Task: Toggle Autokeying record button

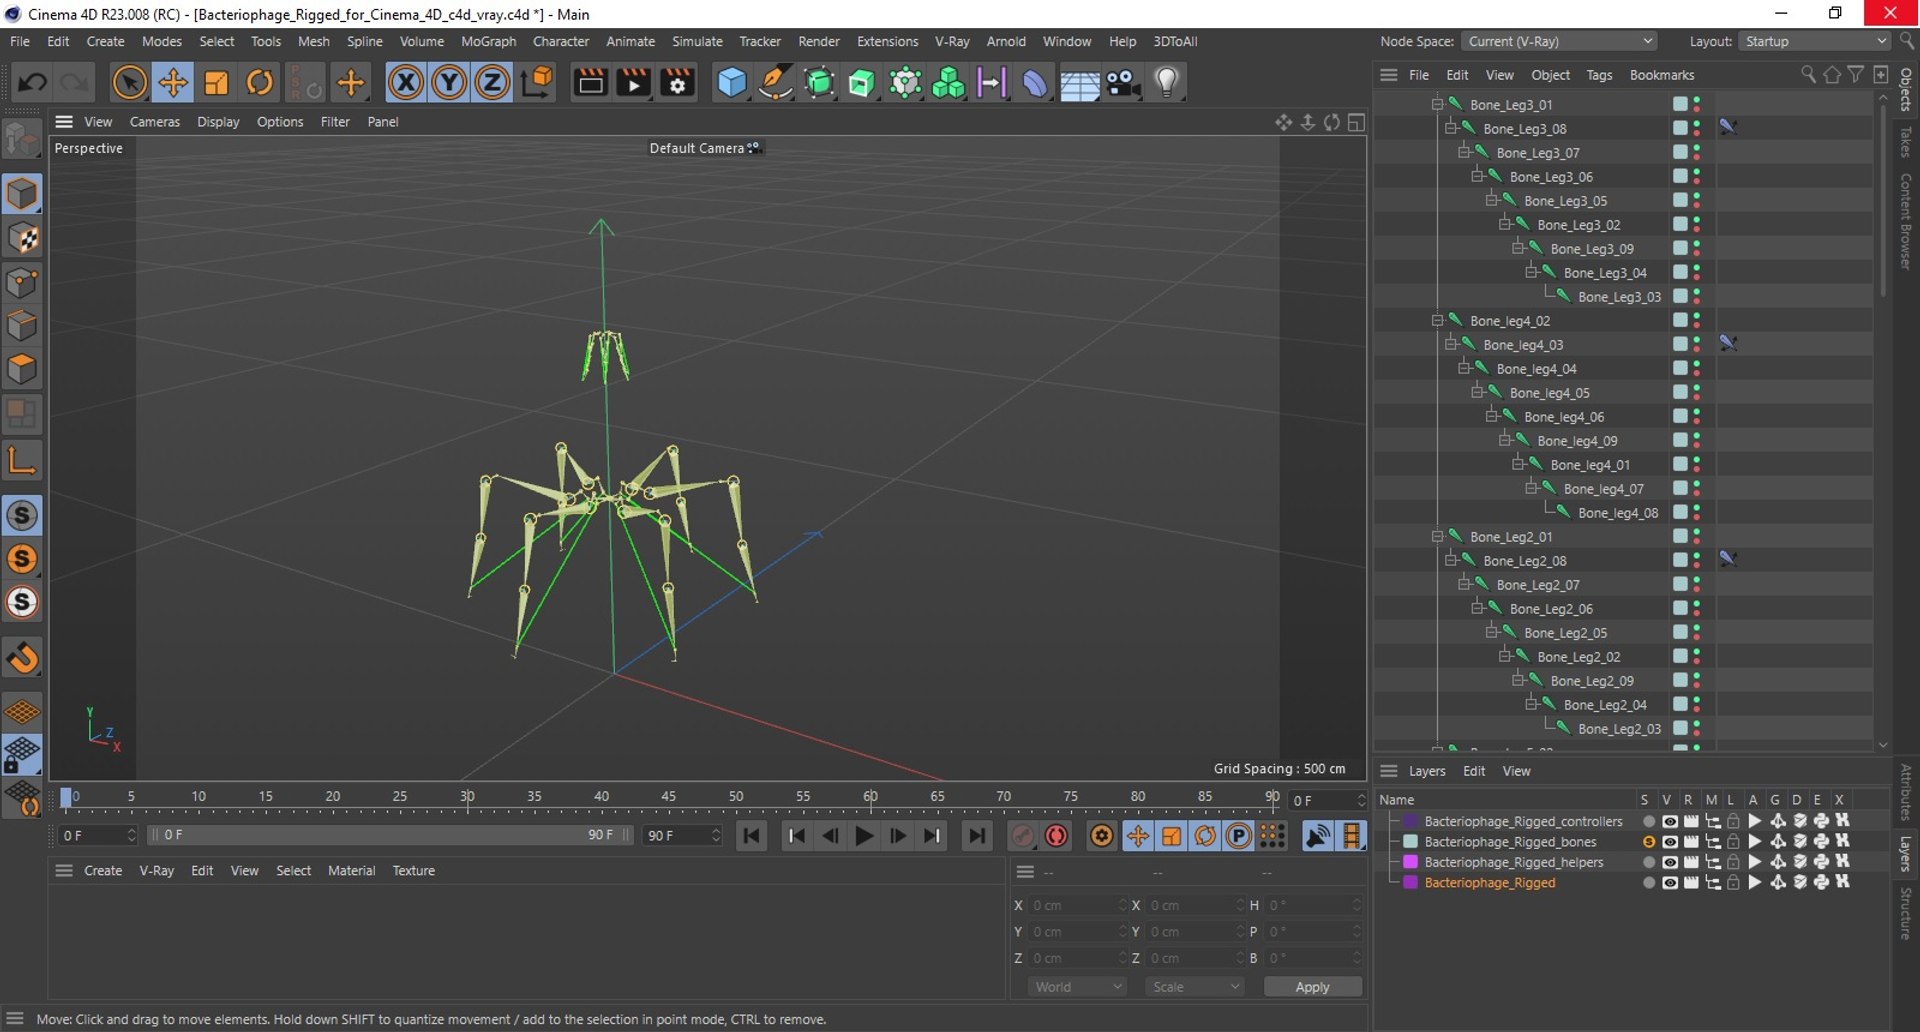Action: [x=1056, y=836]
